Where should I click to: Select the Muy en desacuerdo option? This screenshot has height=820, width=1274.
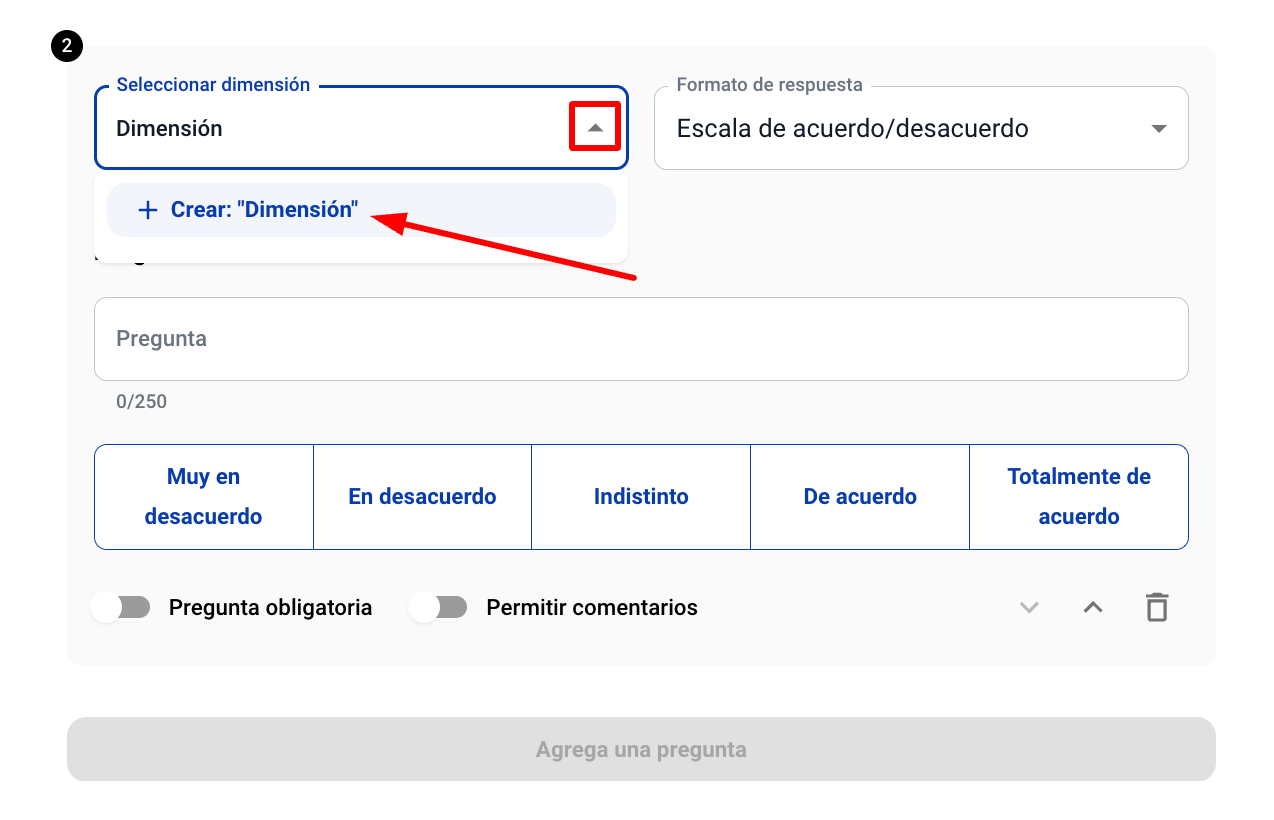pos(204,497)
